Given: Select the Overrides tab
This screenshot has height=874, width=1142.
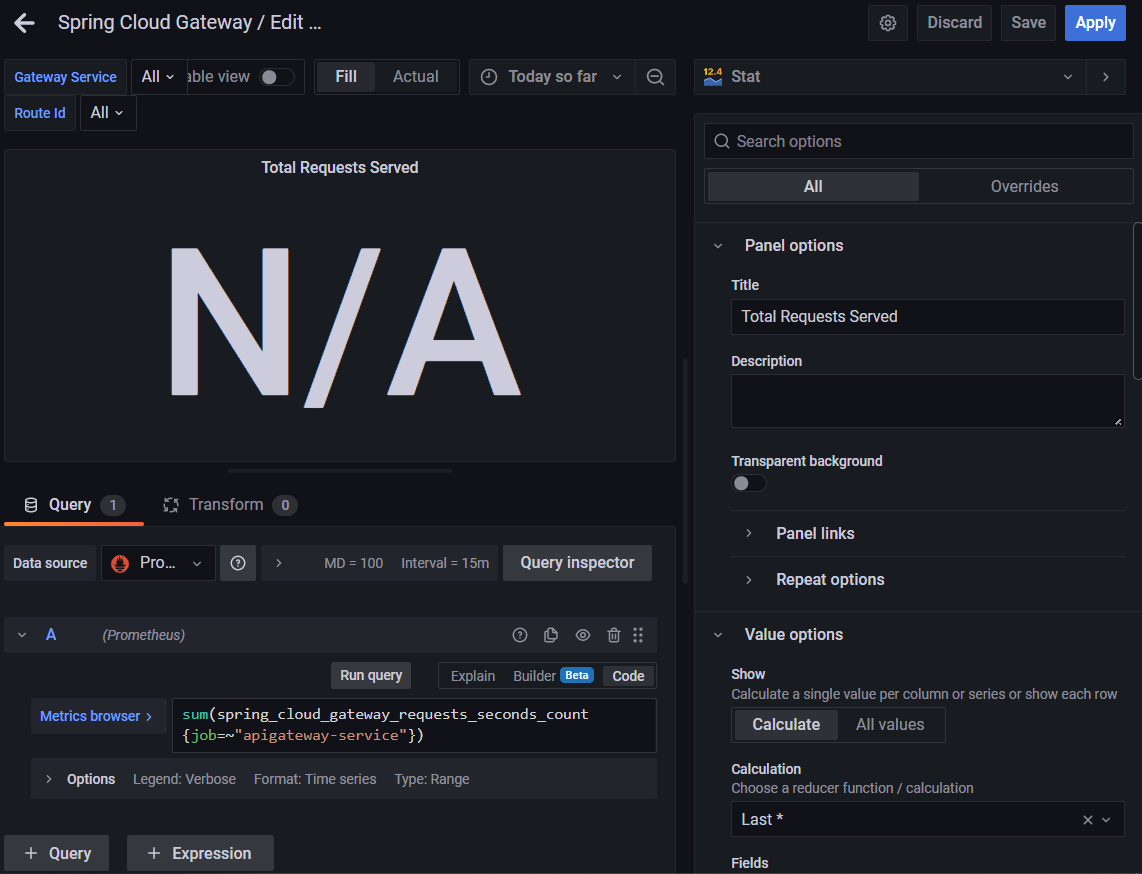Looking at the screenshot, I should click(x=1024, y=186).
